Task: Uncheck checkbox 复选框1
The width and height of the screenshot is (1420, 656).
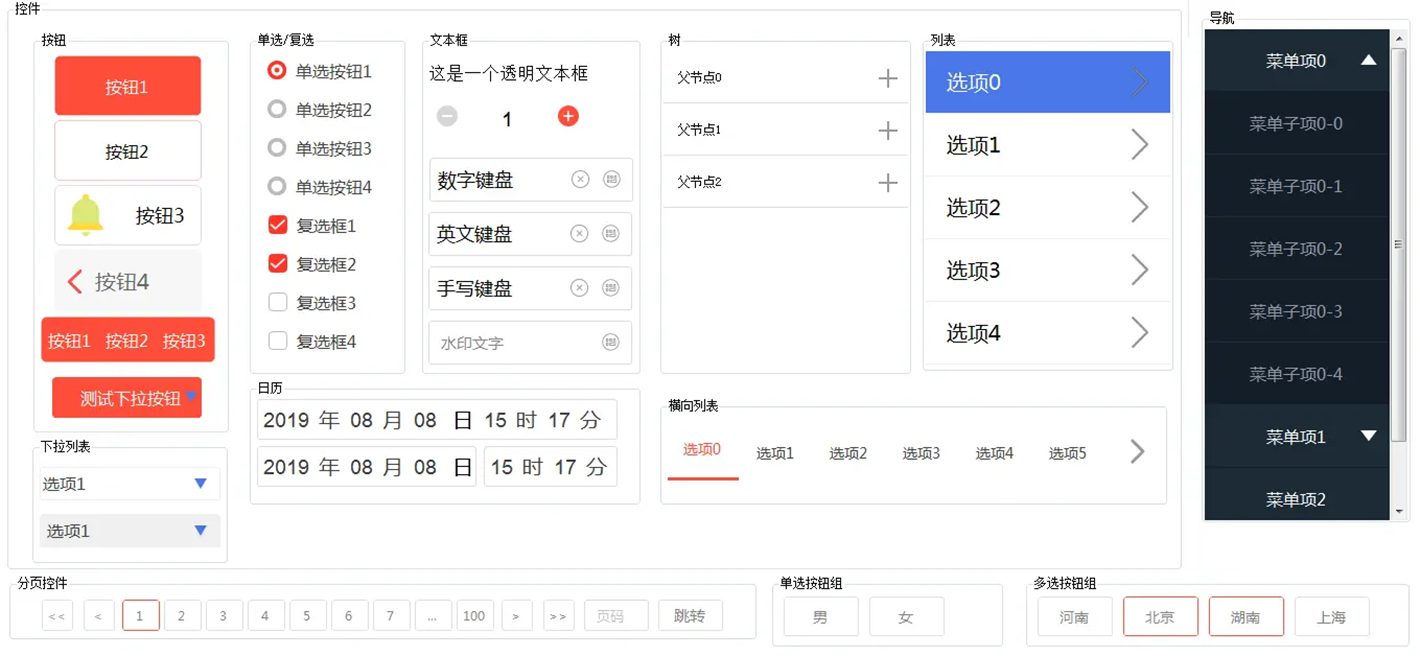Action: point(278,225)
